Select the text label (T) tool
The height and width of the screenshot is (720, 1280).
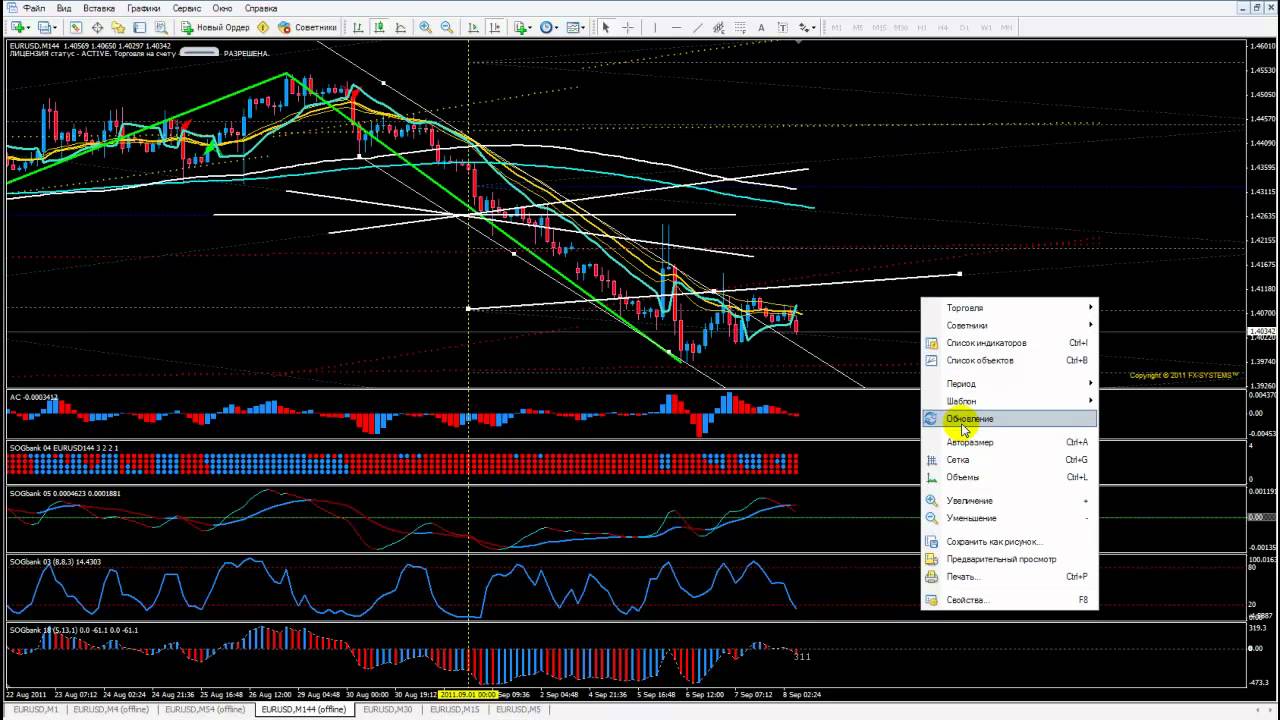pyautogui.click(x=783, y=28)
